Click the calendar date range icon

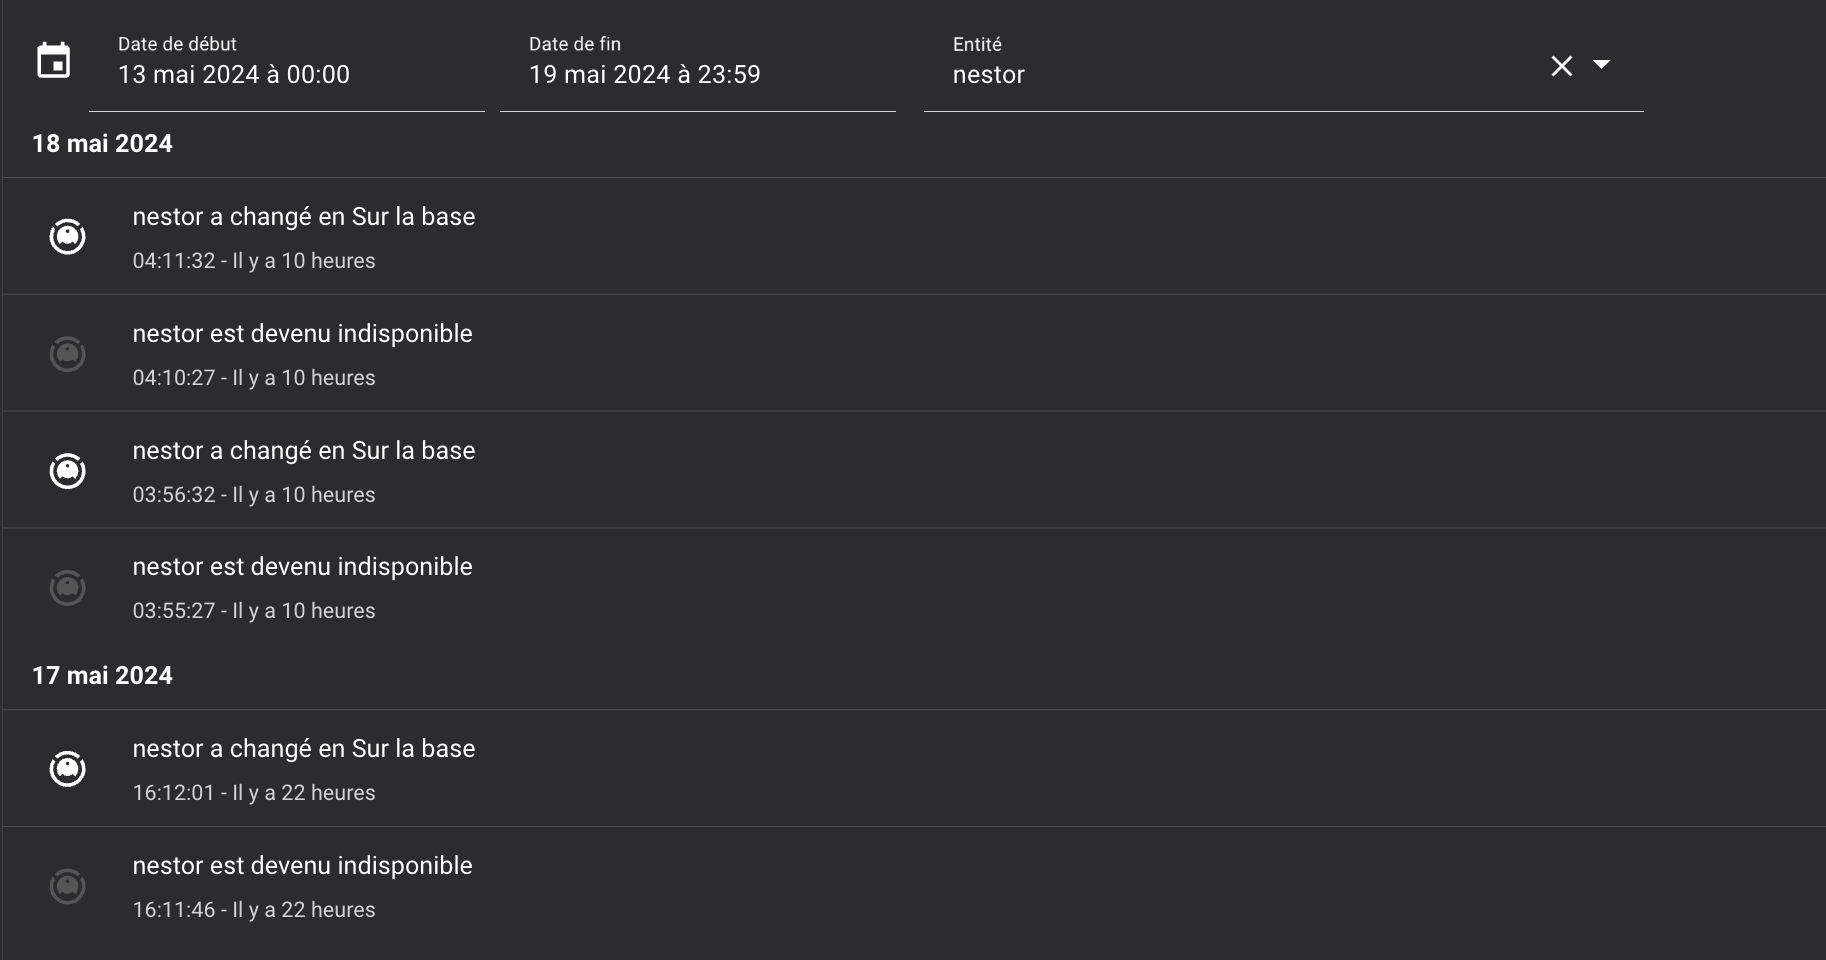54,61
